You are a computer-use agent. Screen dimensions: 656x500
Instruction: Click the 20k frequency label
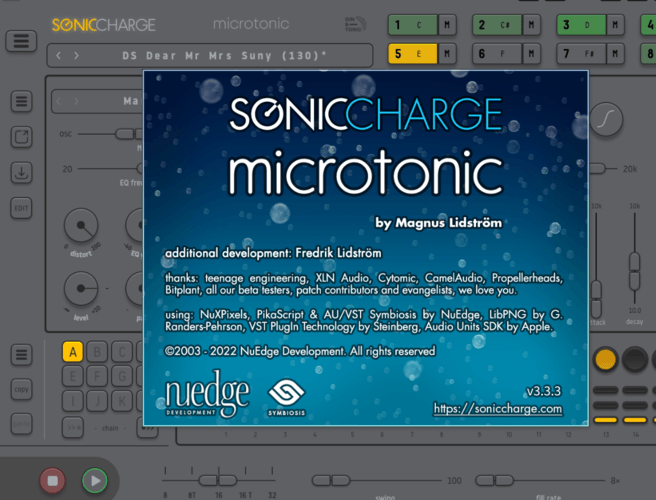(x=630, y=169)
